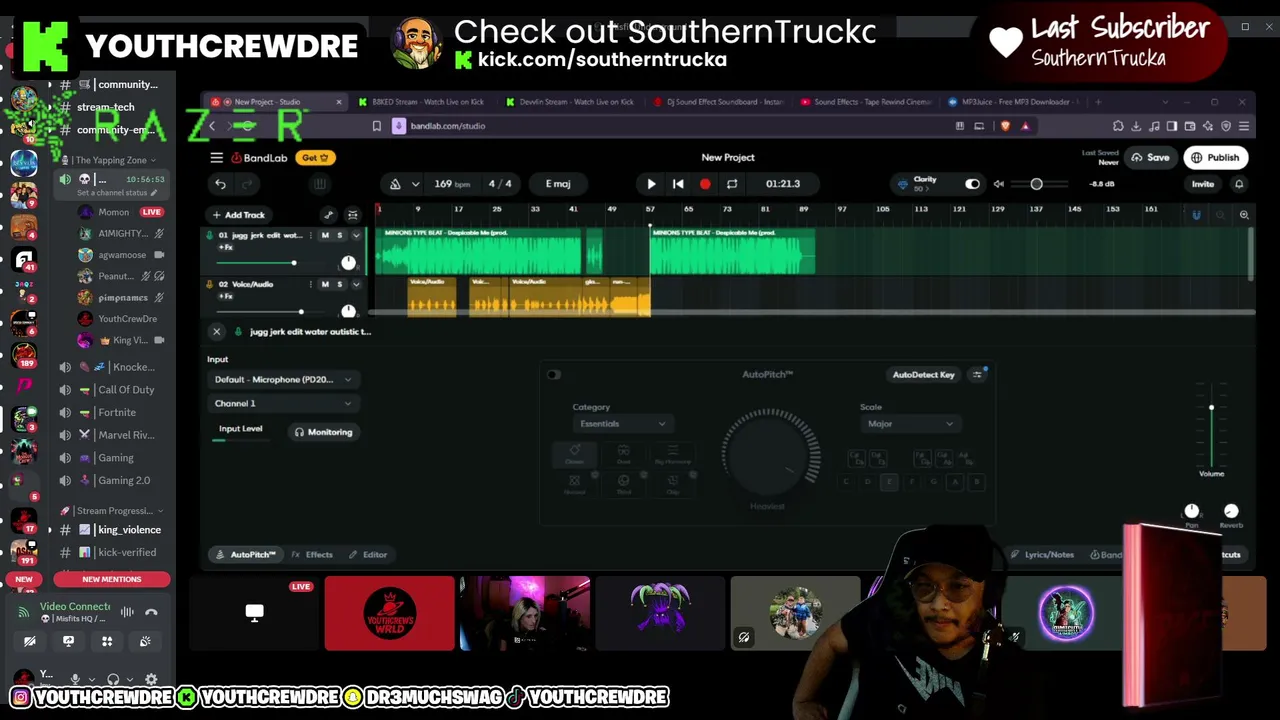Click the 169 bpm tempo field

click(452, 184)
